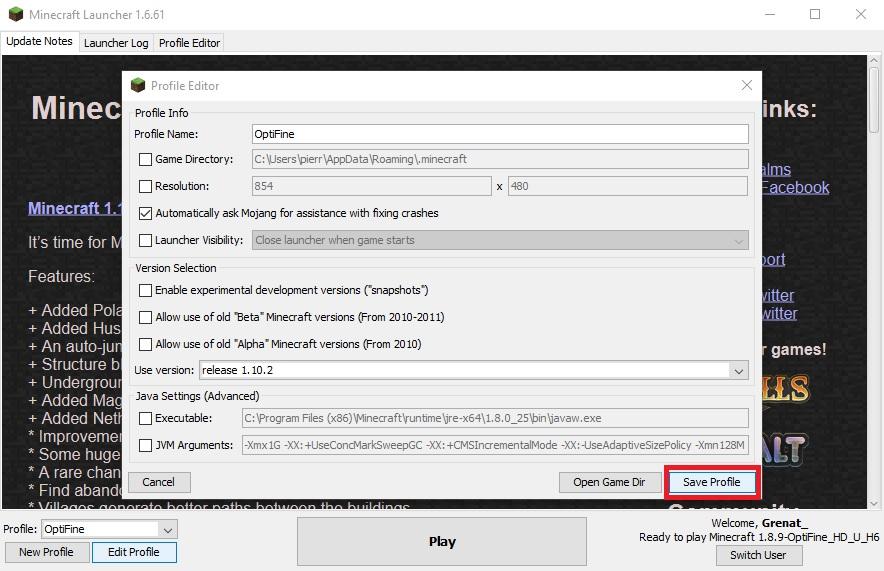Screen dimensions: 884x571
Task: Click the Profile Name field with OptiFine
Action: 500,134
